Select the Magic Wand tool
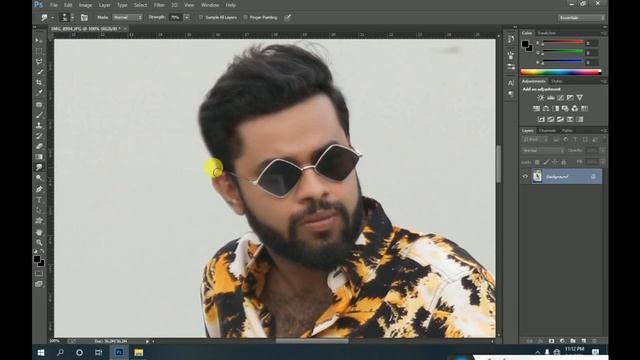This screenshot has height=360, width=640. (x=39, y=72)
